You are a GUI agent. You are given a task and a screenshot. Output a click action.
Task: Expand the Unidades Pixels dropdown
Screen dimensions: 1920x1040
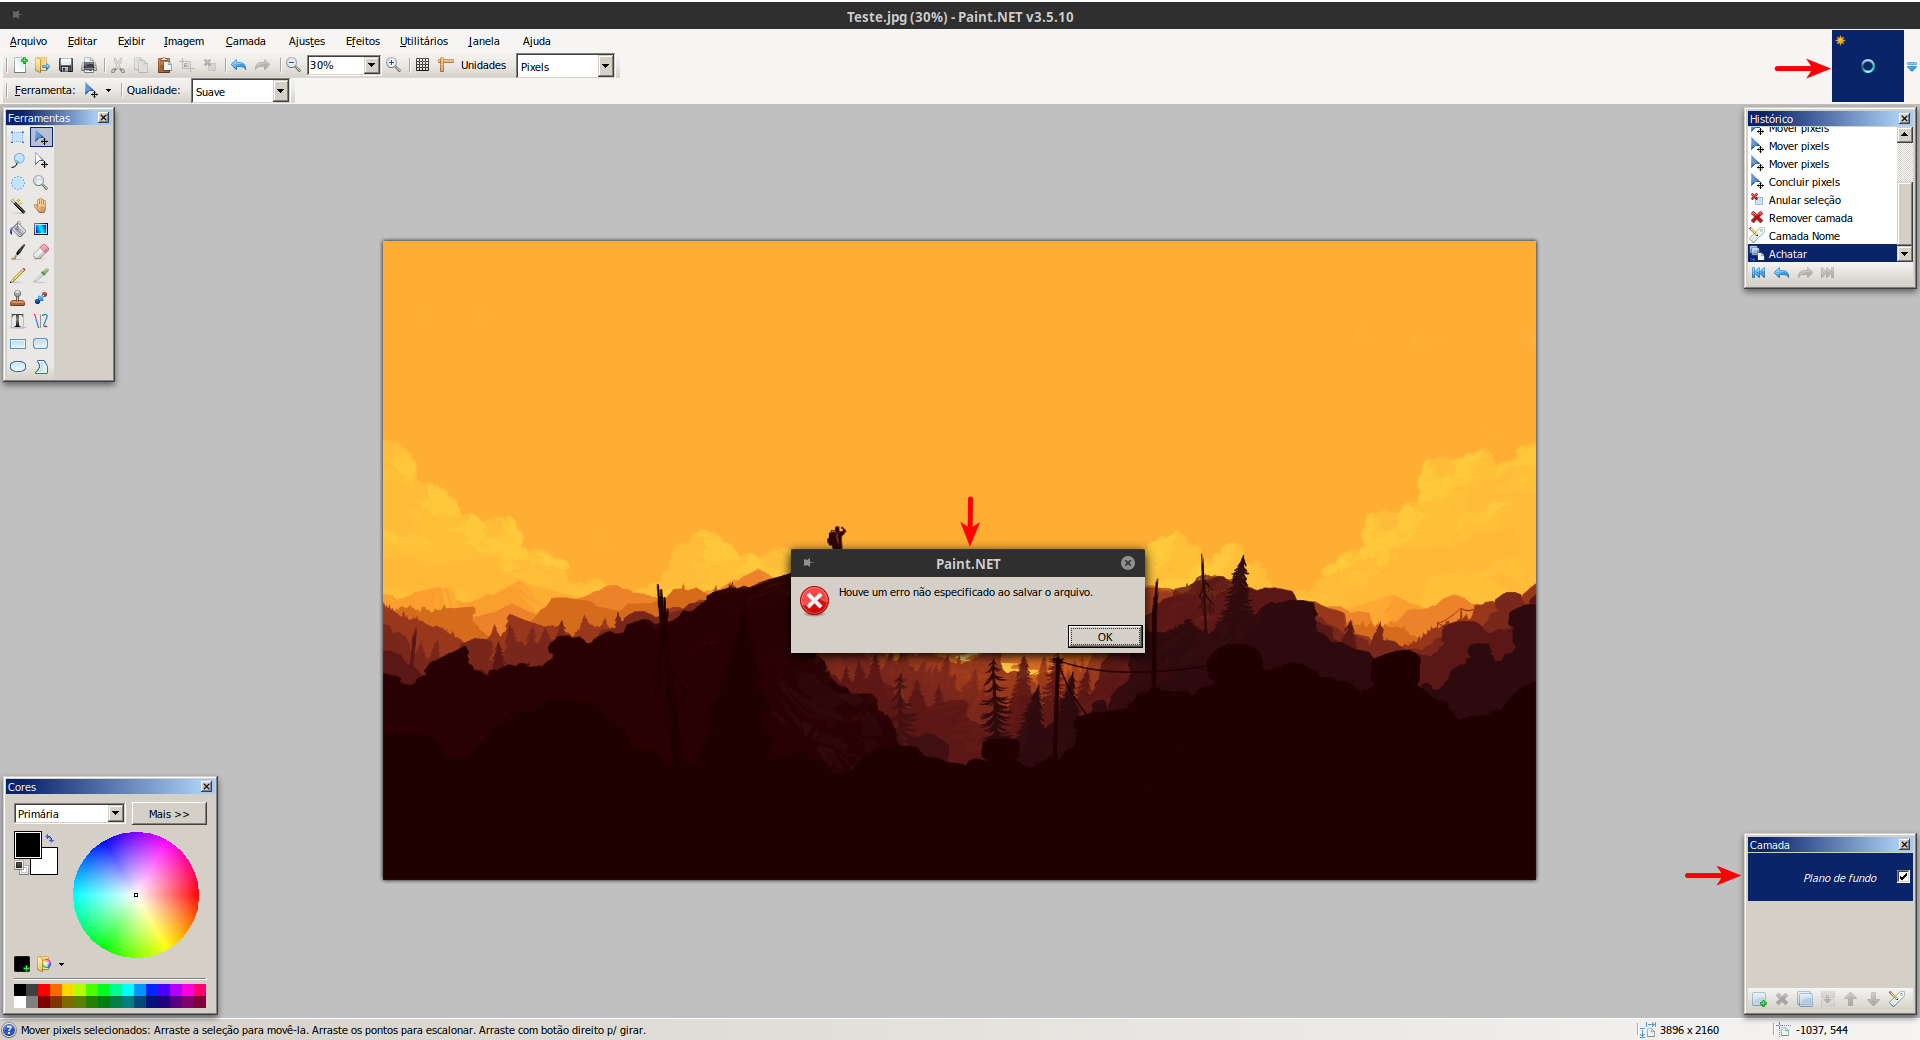point(605,66)
